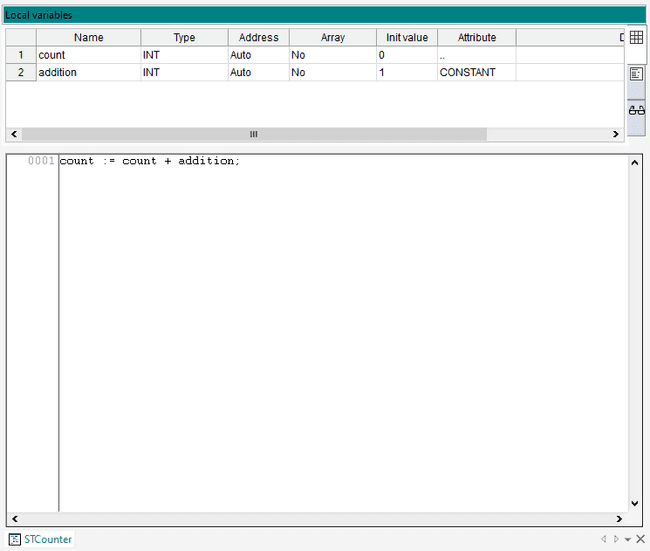Screen dimensions: 650x551
Task: Switch to the table view icon
Action: click(x=636, y=38)
